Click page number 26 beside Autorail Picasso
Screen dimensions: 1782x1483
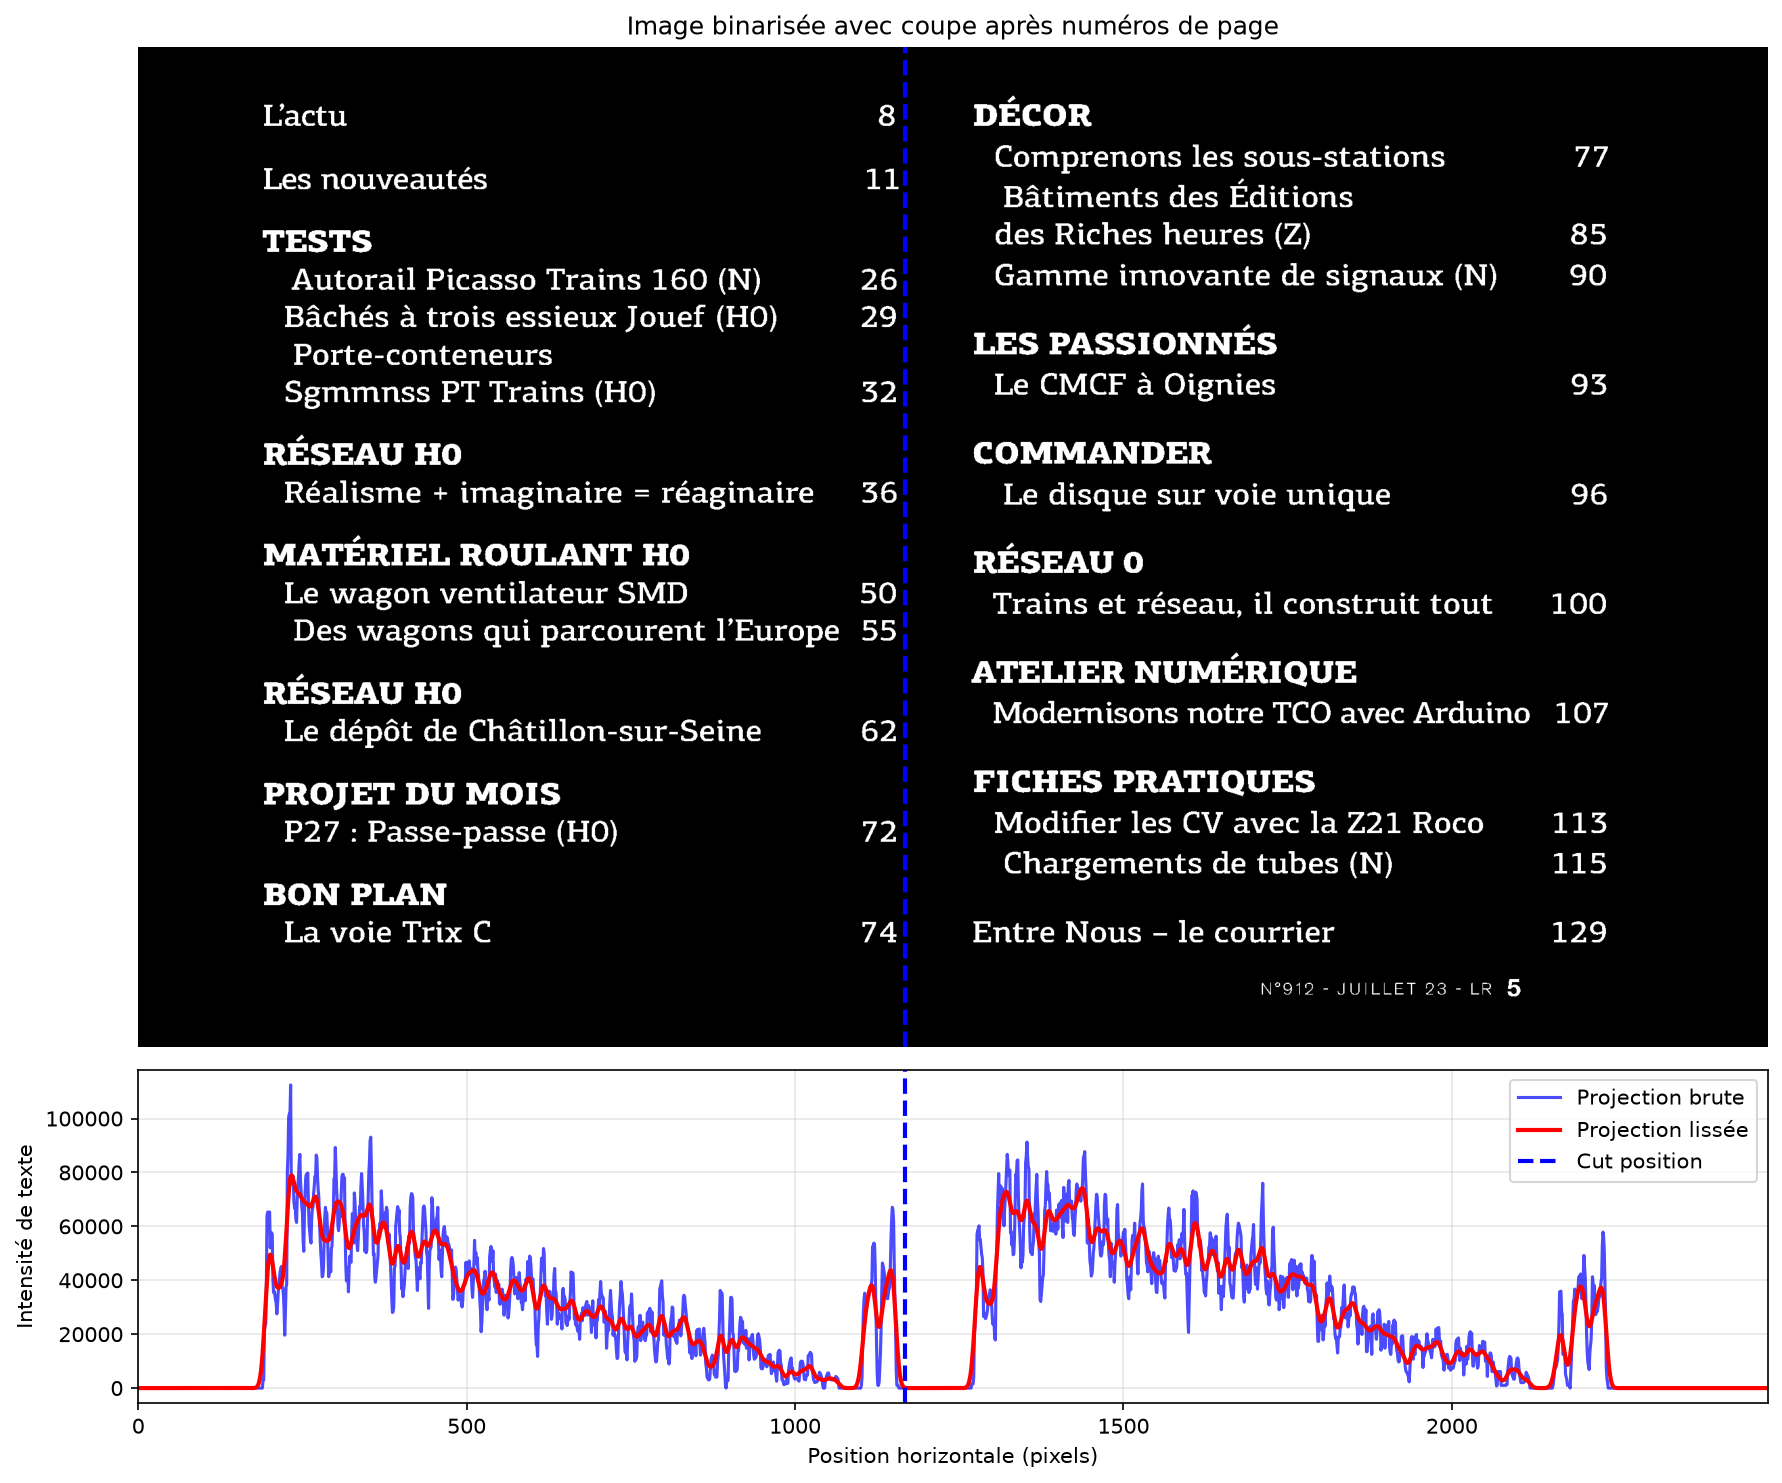[x=879, y=280]
